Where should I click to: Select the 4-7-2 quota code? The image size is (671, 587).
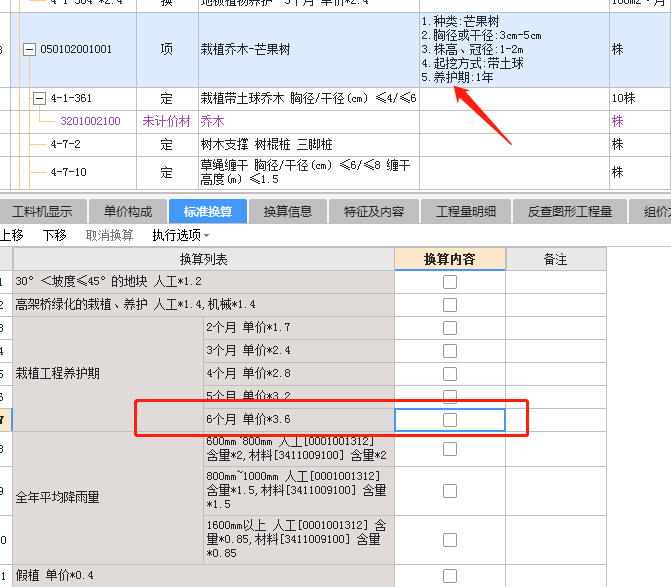coord(65,145)
